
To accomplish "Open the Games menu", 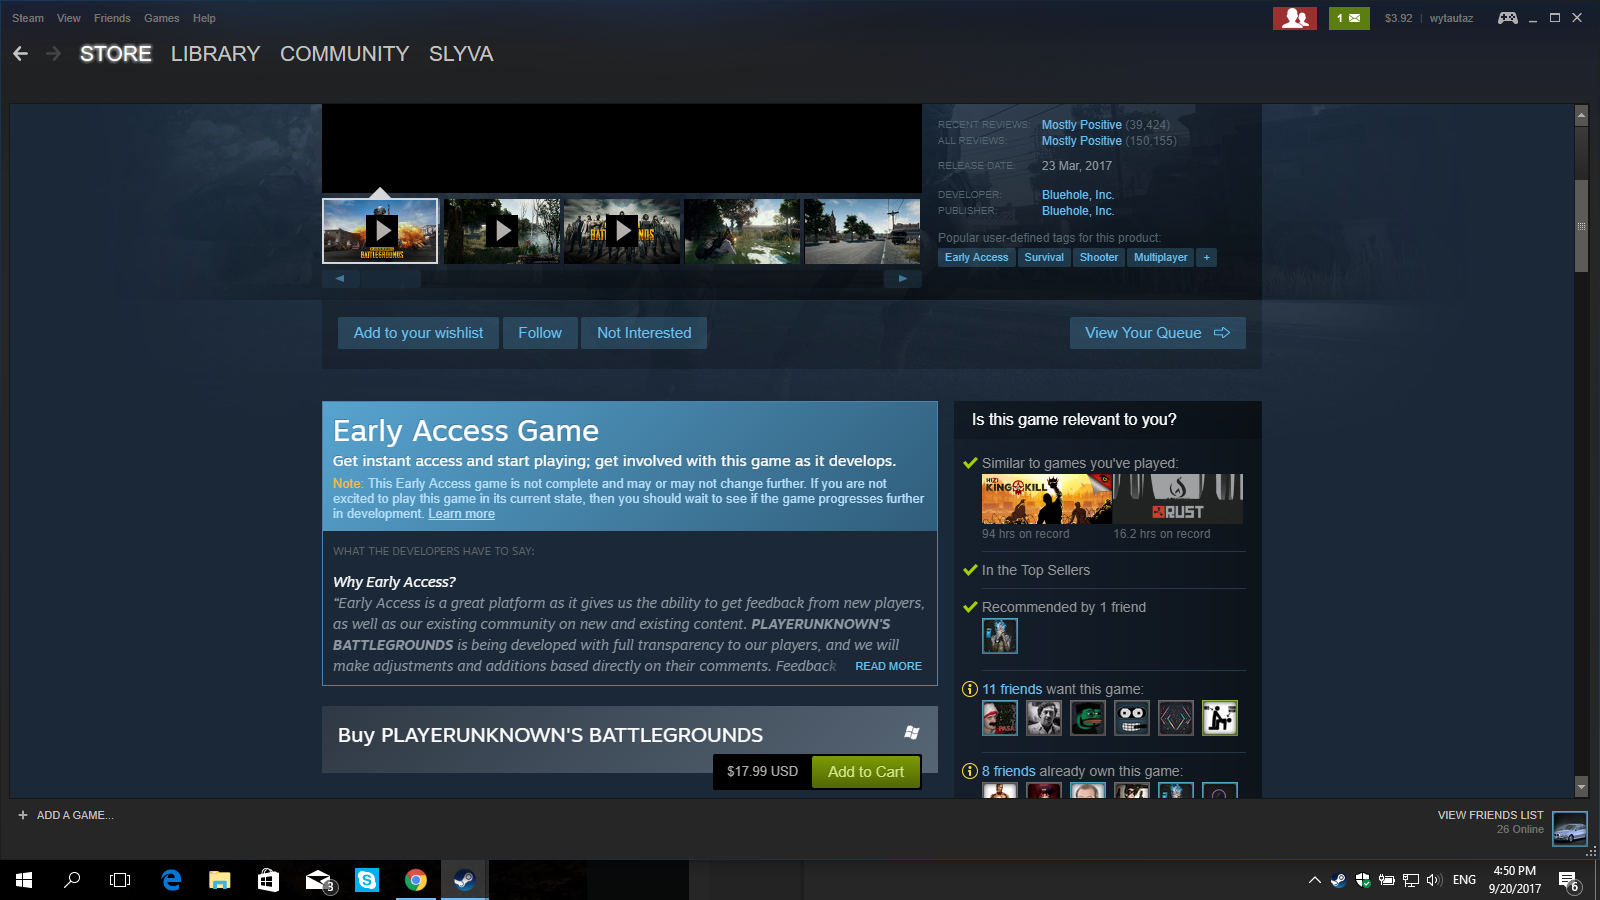I will tap(161, 18).
